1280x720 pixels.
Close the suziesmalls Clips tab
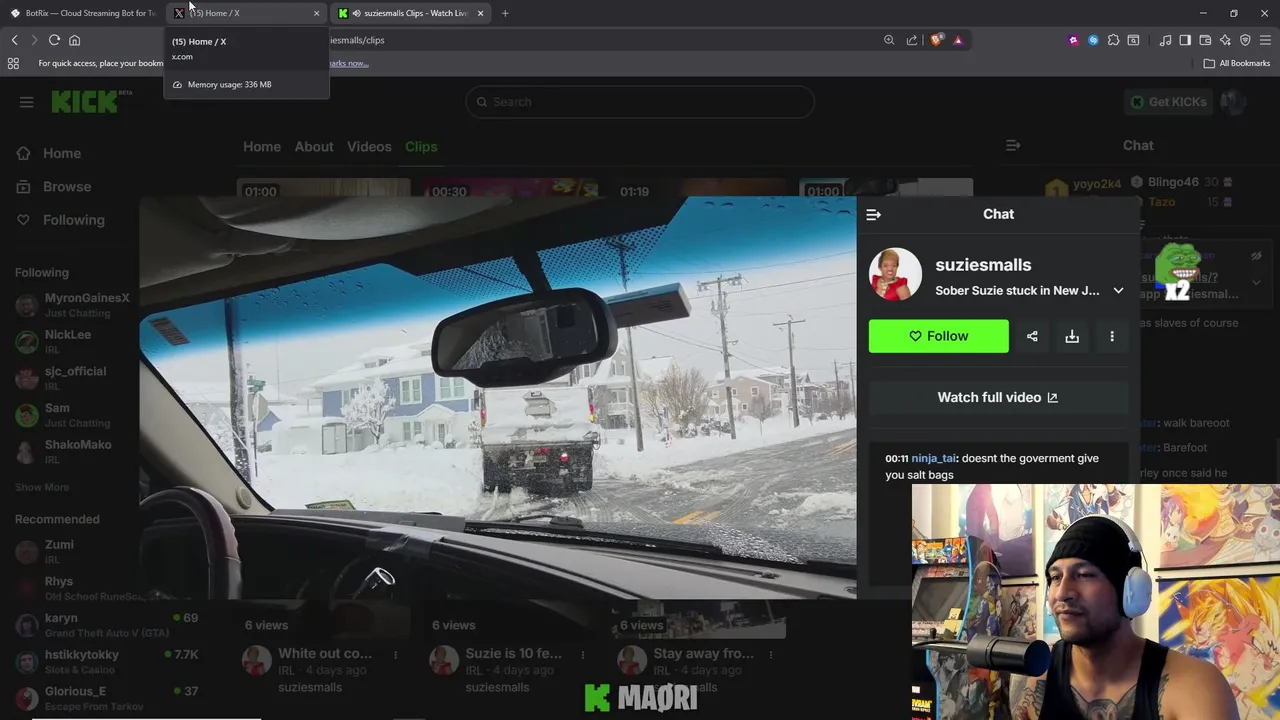tap(481, 13)
